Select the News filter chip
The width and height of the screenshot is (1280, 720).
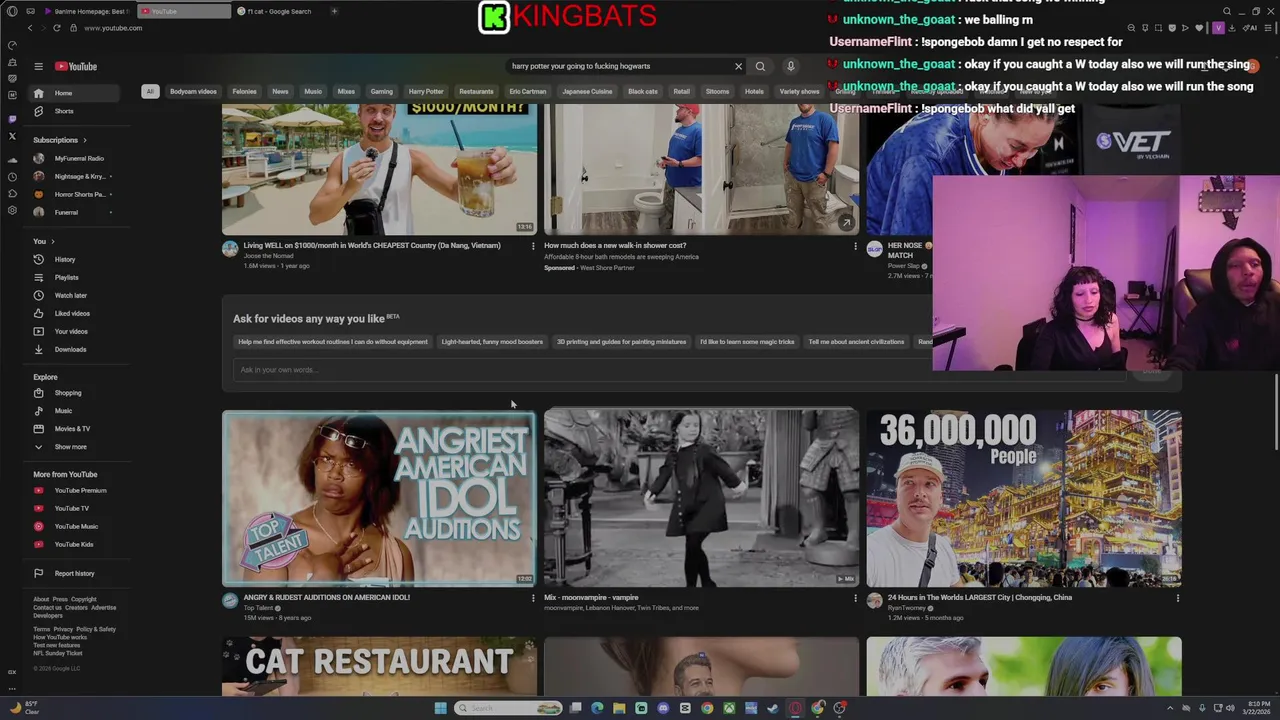point(280,91)
